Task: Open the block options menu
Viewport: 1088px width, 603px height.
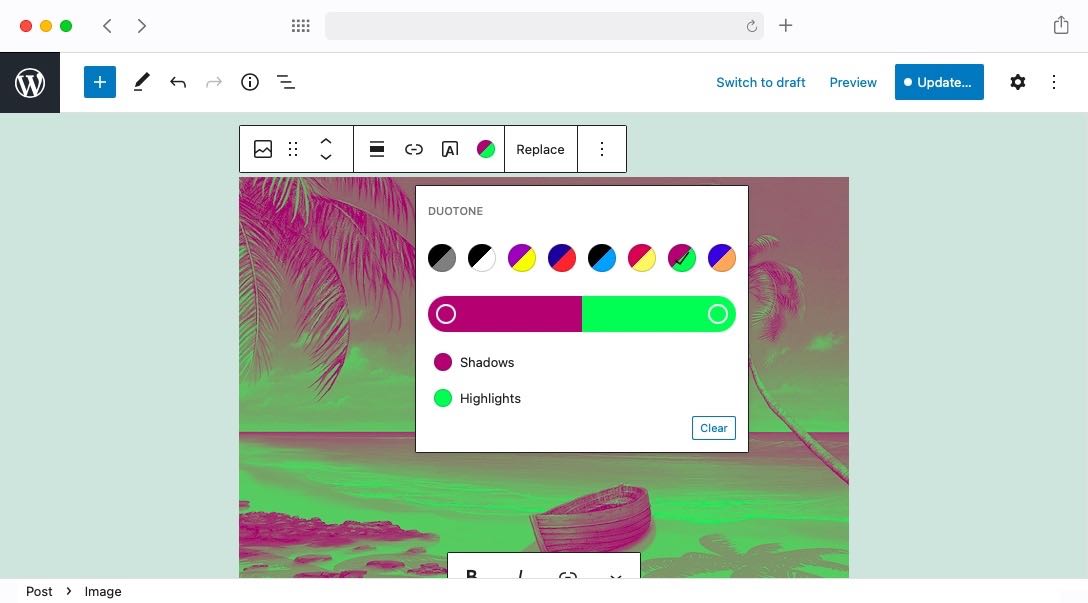Action: [602, 148]
